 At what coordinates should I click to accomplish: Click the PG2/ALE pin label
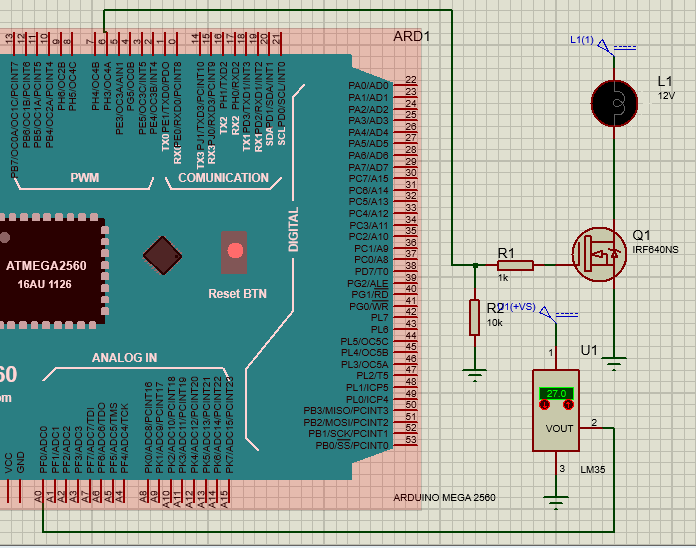(368, 283)
